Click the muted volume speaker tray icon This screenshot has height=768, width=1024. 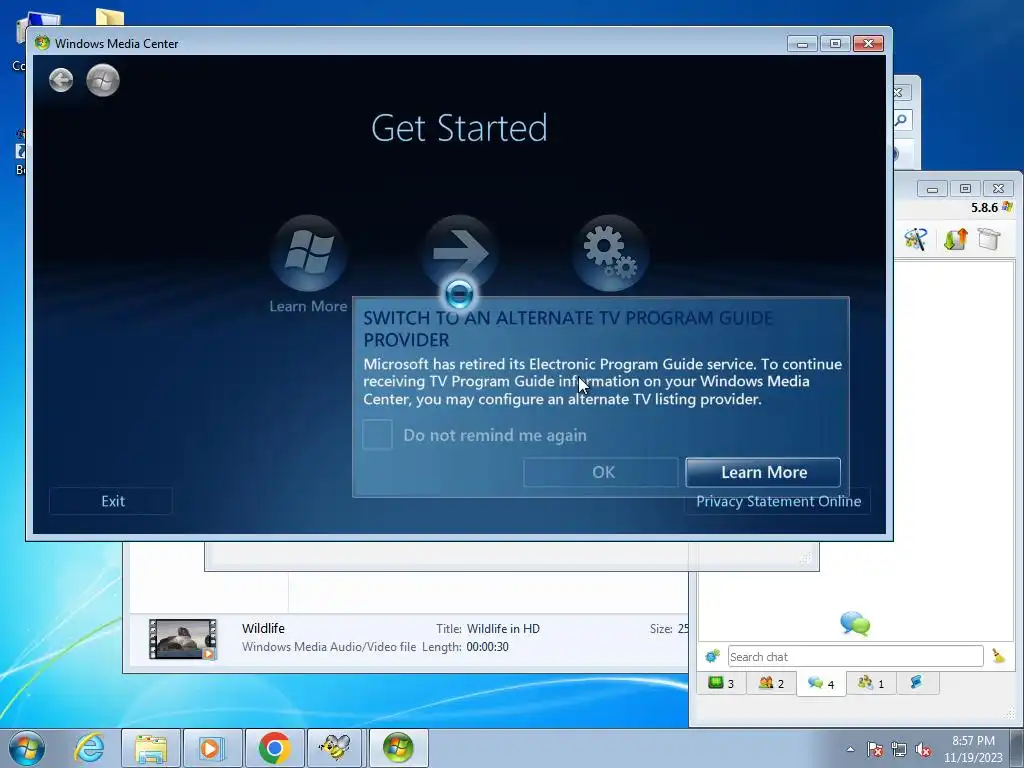(x=923, y=749)
